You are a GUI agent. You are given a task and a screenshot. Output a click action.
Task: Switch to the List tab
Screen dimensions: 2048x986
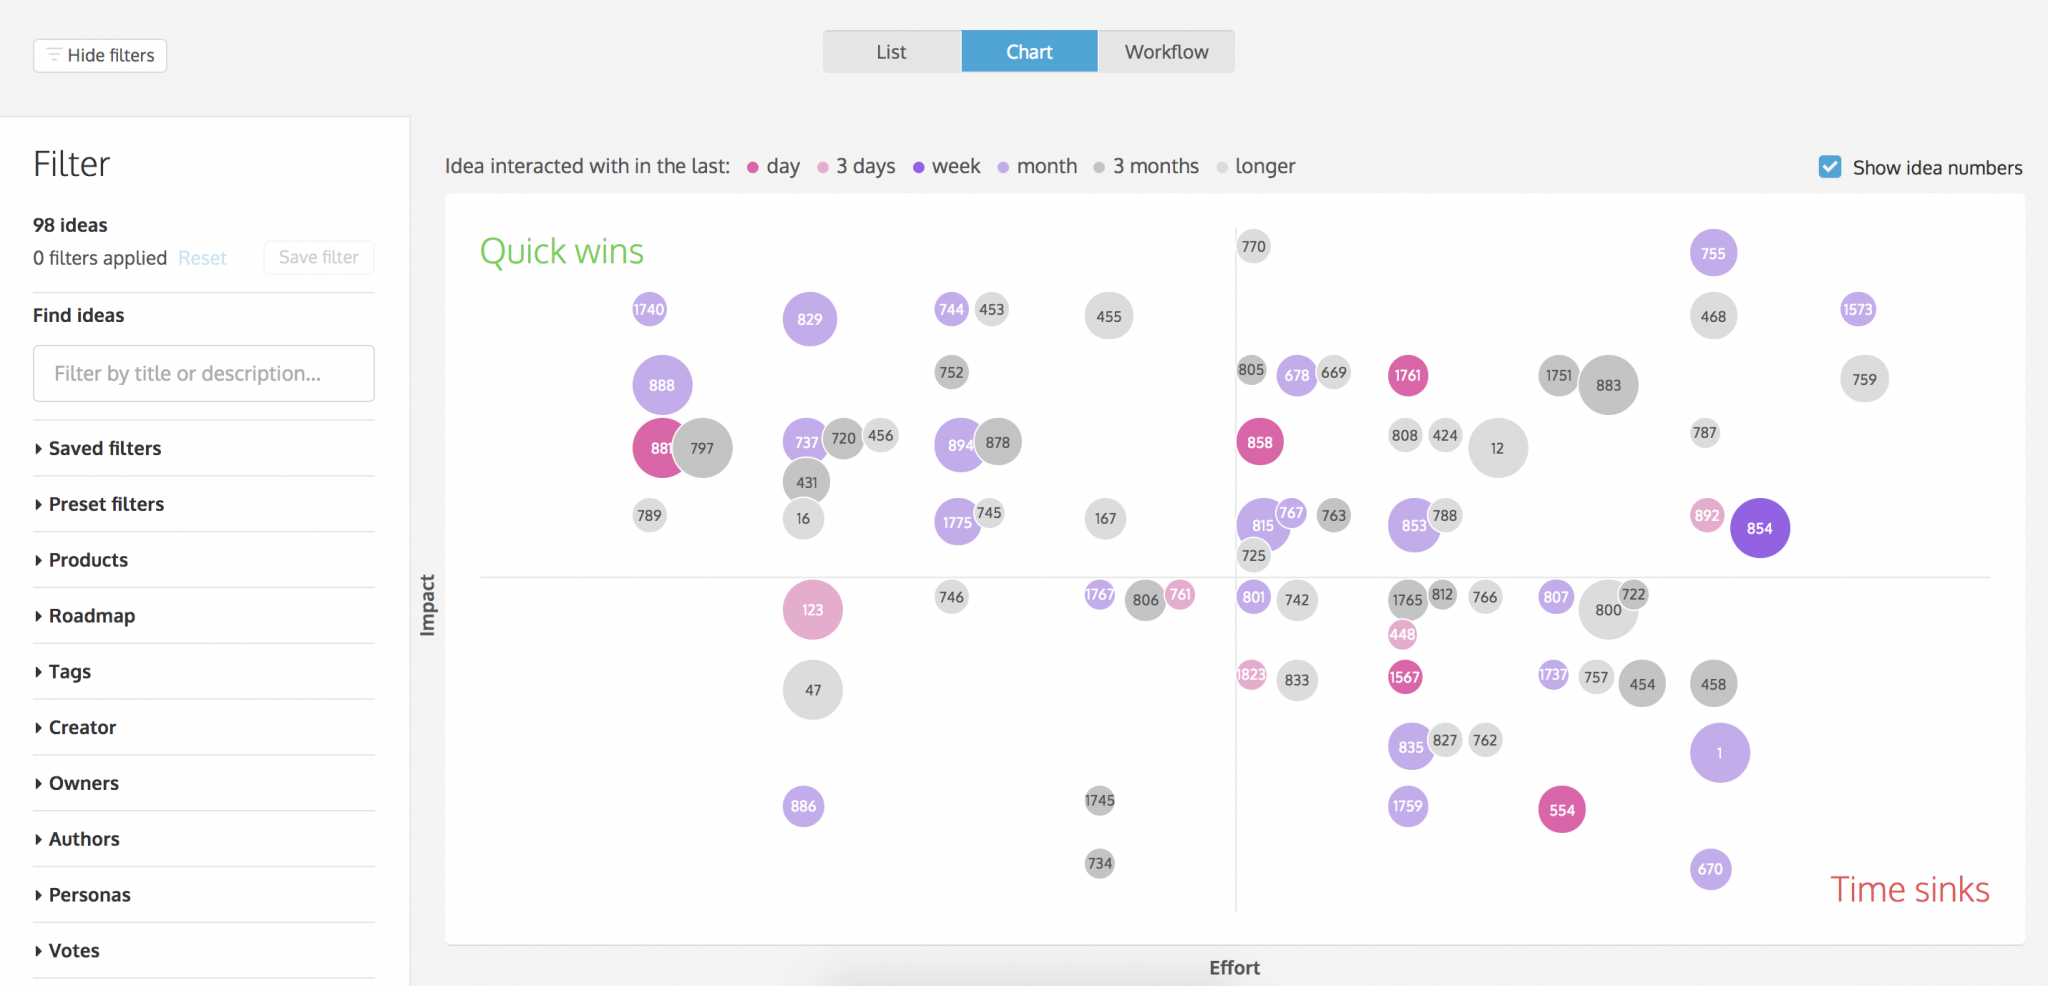[891, 51]
